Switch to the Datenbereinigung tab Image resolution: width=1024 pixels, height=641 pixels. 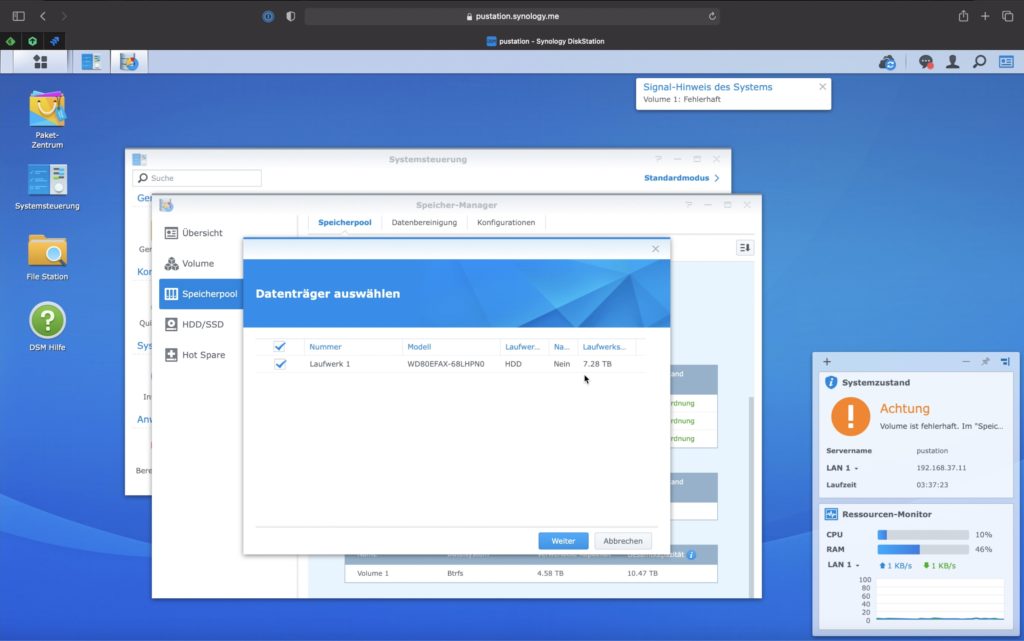424,222
